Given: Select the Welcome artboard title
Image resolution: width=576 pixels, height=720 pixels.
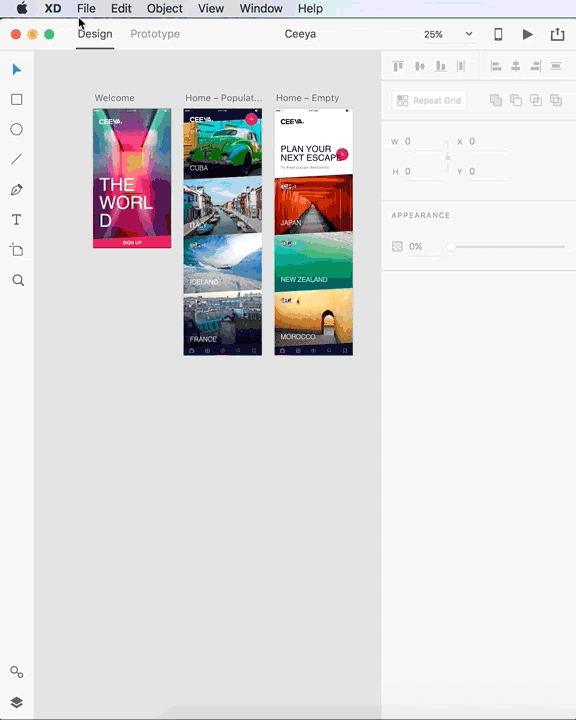Looking at the screenshot, I should [x=114, y=98].
